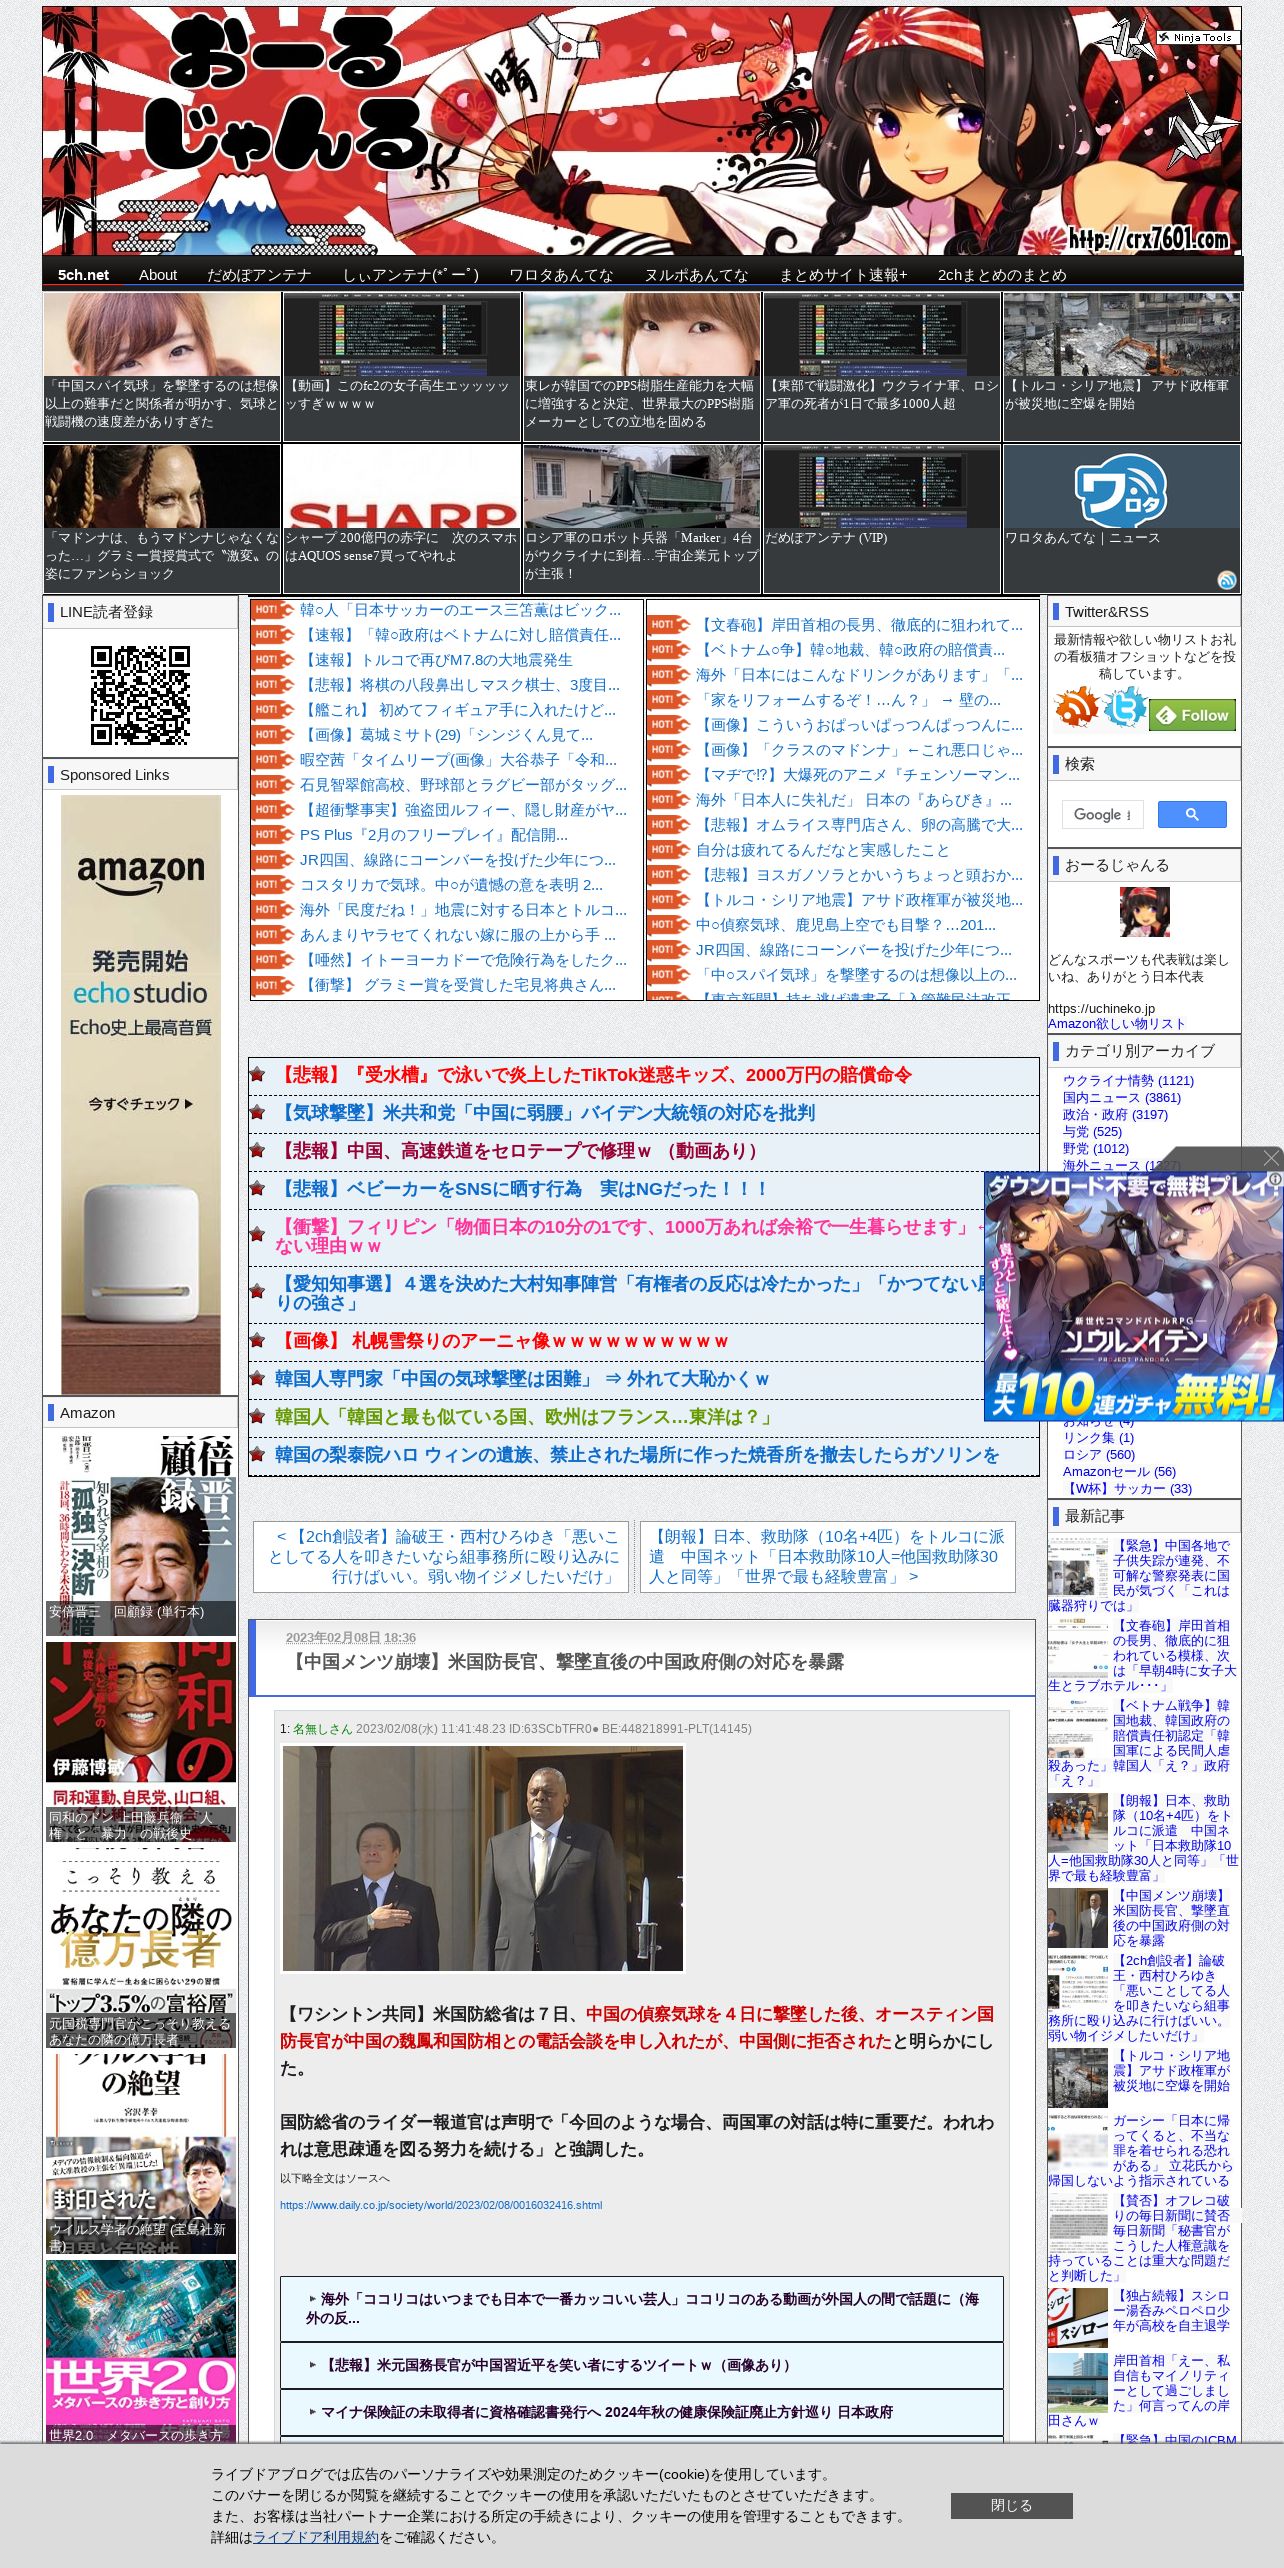Open 自分は疲れてるんだなと実感したこと link
The image size is (1284, 2568).
pos(822,850)
